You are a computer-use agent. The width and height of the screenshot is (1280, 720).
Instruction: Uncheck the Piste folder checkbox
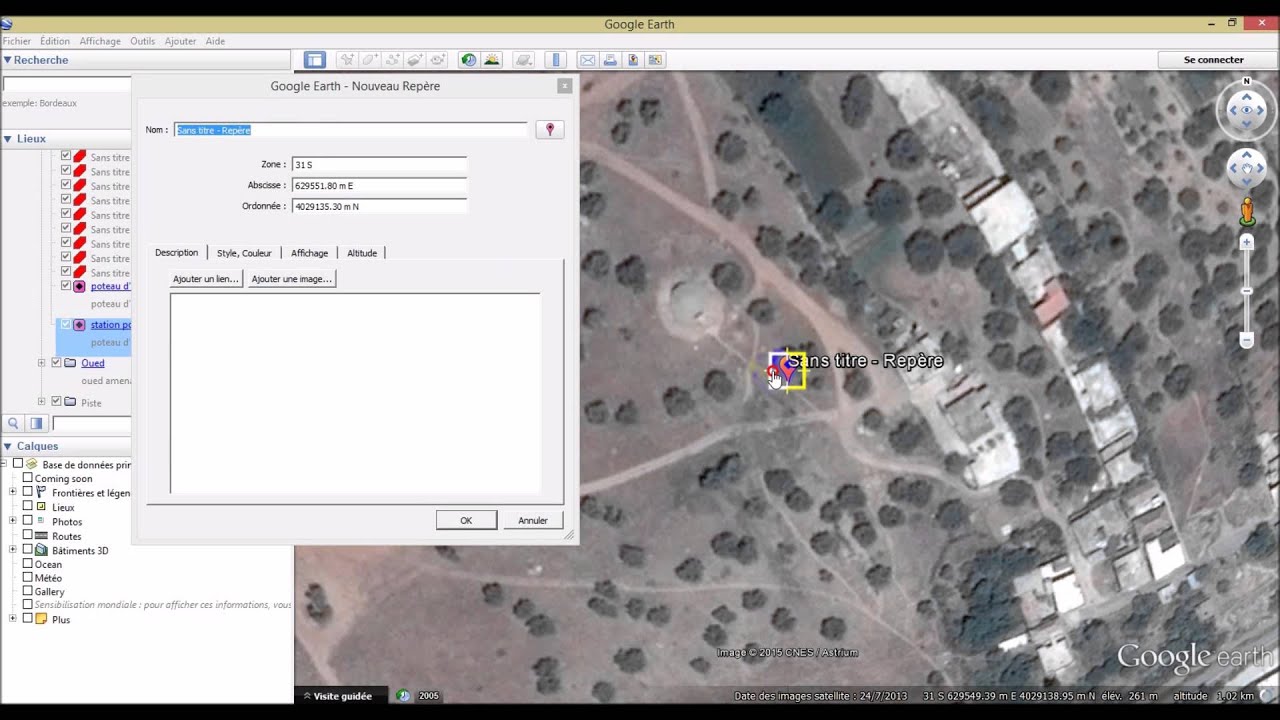pyautogui.click(x=56, y=402)
